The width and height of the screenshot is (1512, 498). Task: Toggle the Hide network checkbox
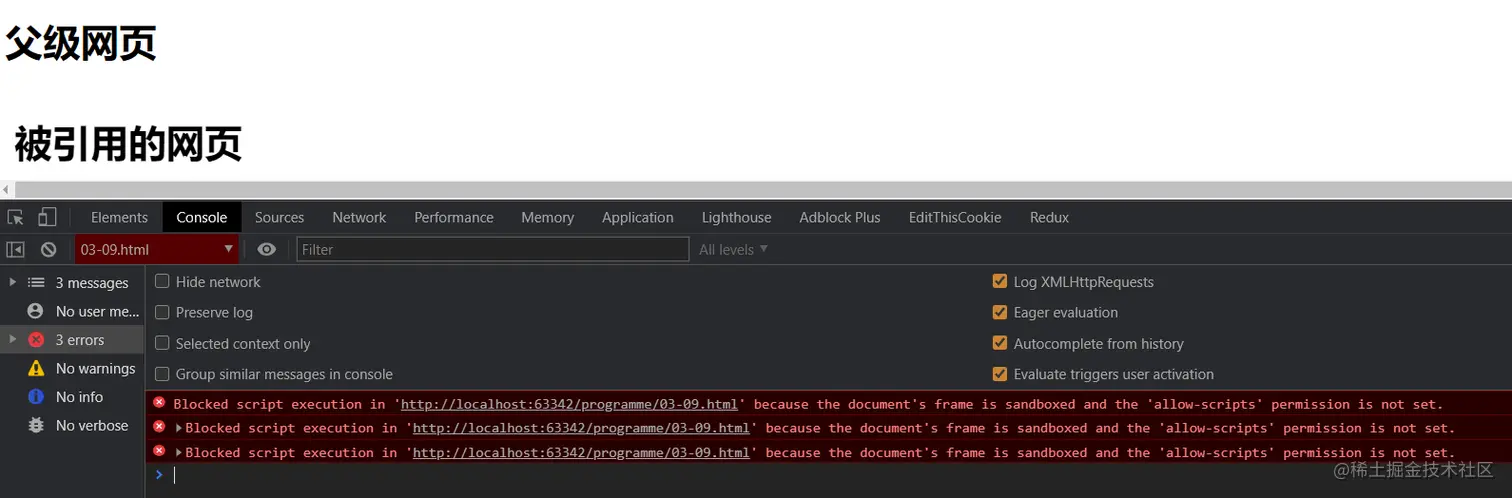(162, 282)
